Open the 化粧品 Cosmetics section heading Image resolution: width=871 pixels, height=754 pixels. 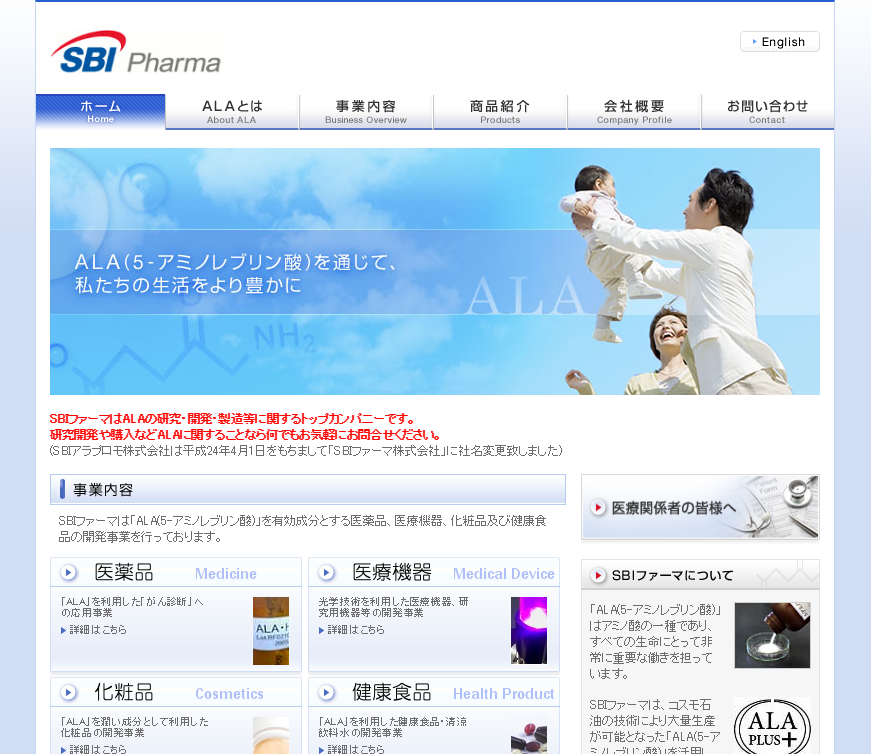click(176, 692)
